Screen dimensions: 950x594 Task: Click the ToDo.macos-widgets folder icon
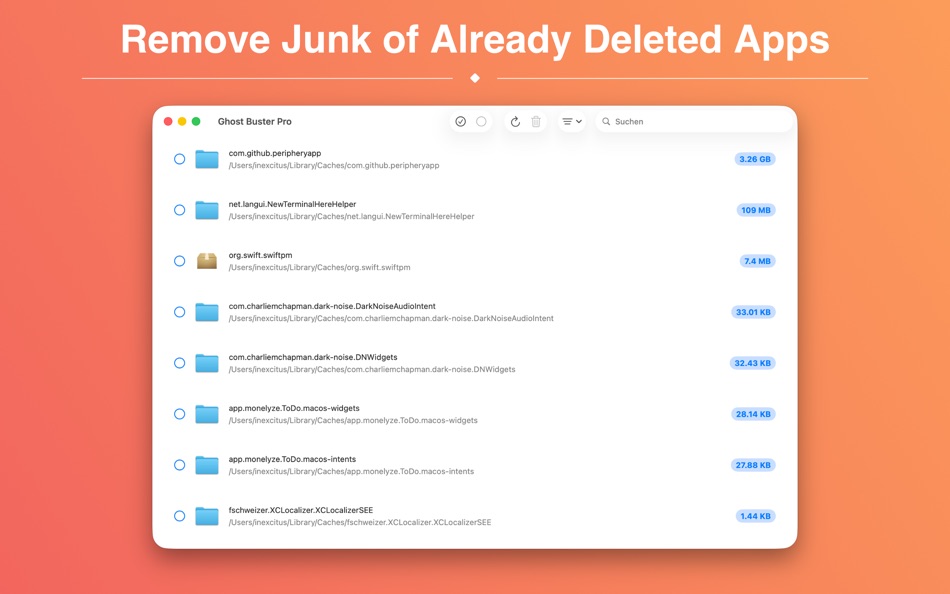click(x=207, y=414)
